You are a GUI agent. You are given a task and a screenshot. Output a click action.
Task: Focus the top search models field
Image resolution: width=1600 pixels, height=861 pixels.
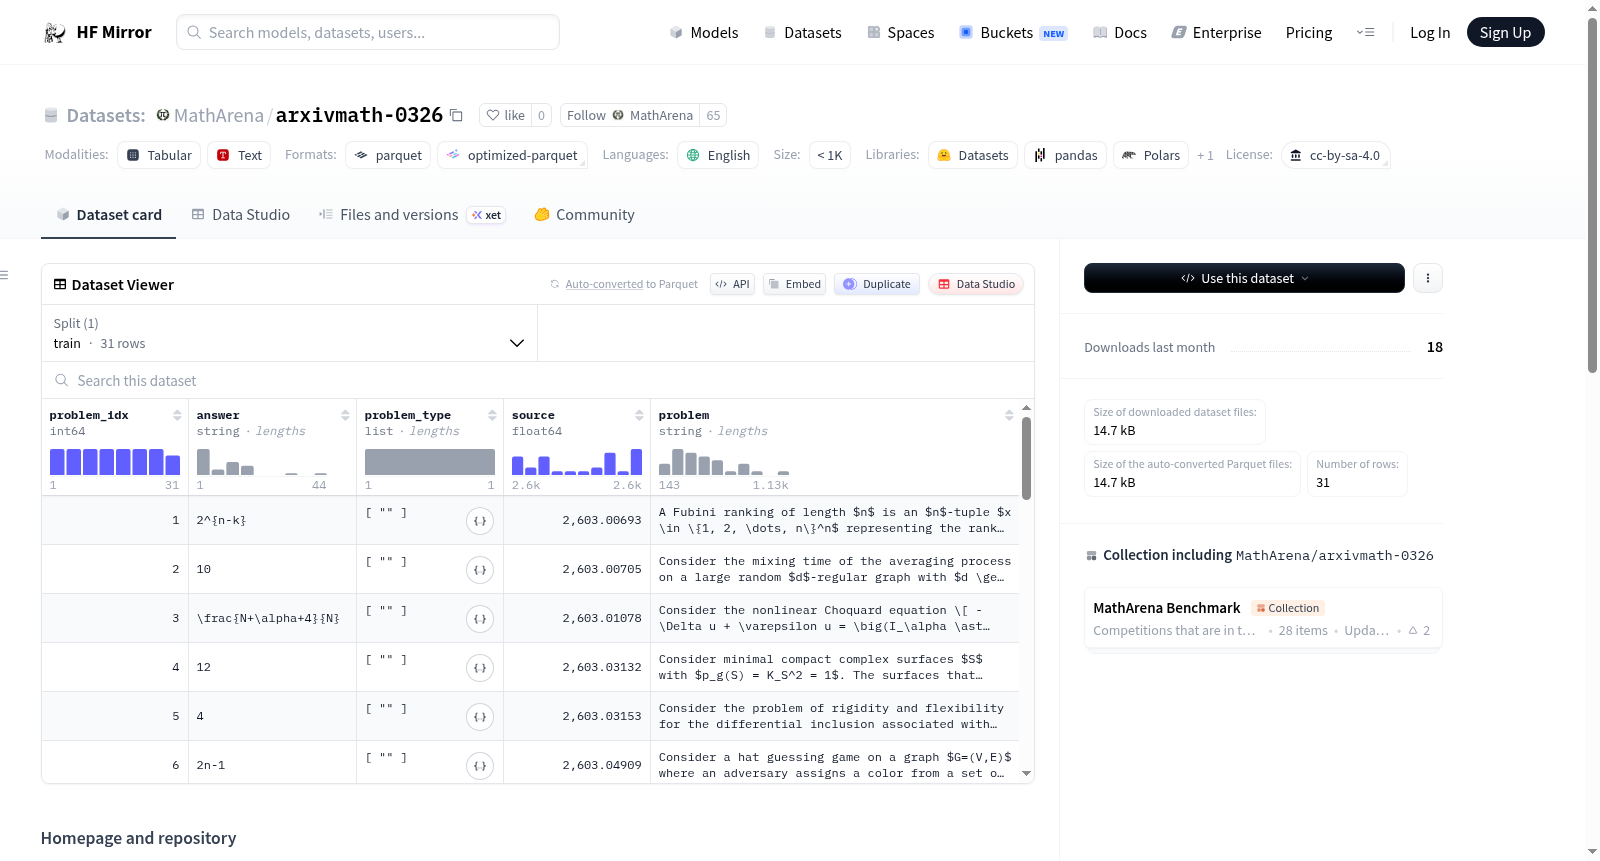368,32
